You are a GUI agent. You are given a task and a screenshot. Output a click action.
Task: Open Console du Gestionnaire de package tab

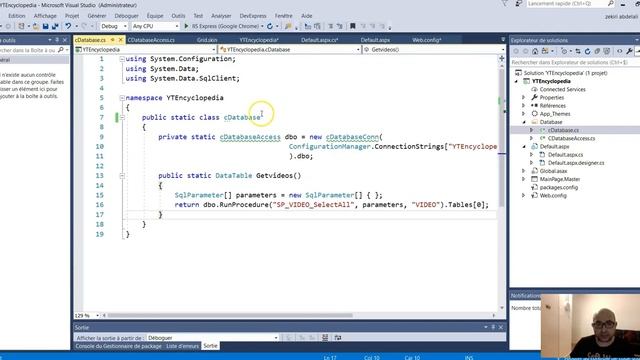[x=119, y=346]
